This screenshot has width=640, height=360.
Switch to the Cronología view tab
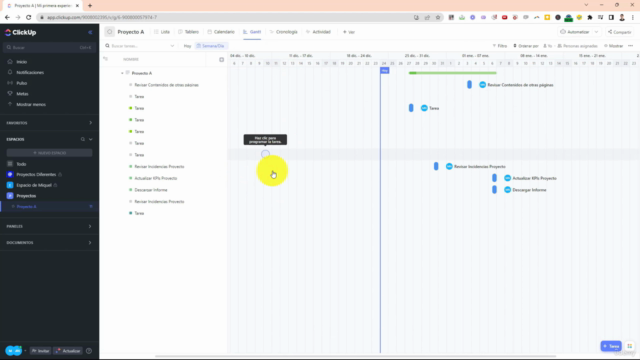click(x=283, y=32)
